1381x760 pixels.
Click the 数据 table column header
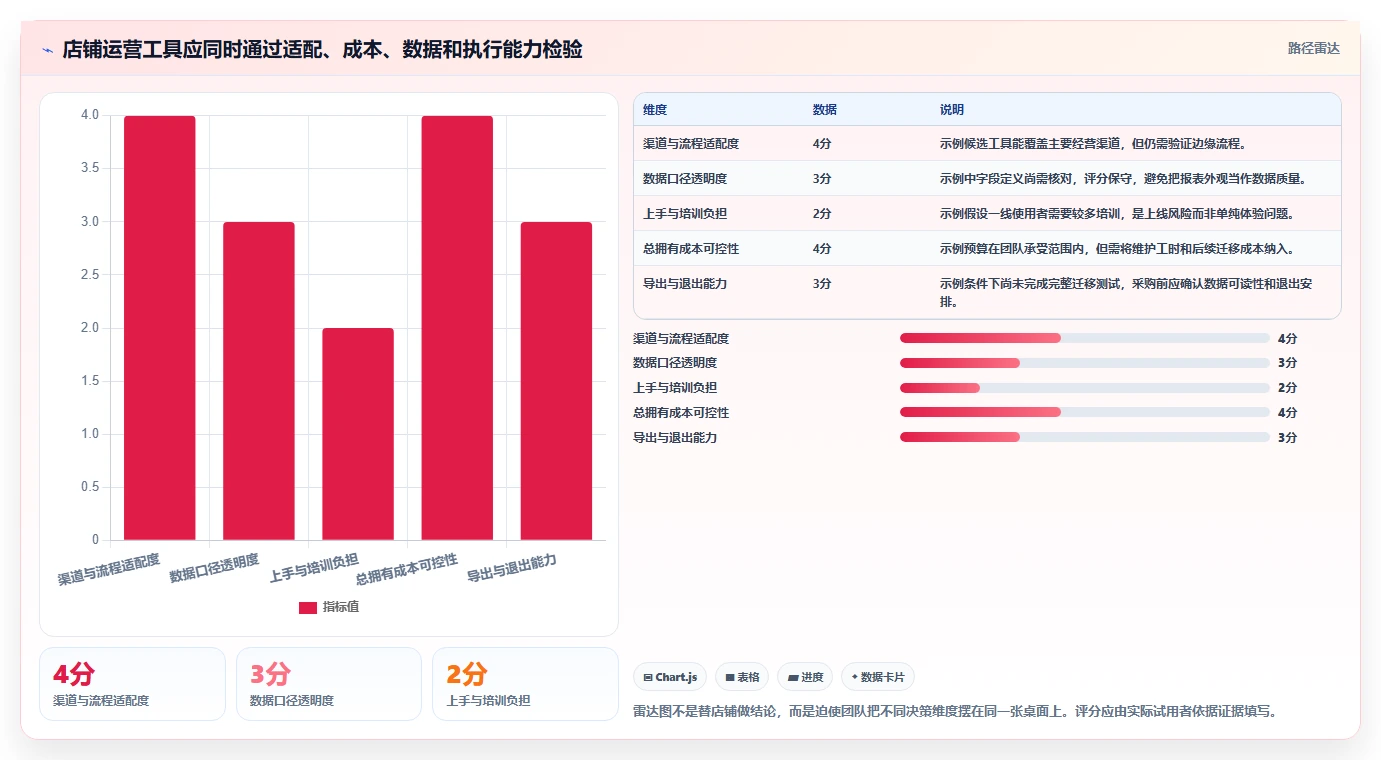click(825, 109)
